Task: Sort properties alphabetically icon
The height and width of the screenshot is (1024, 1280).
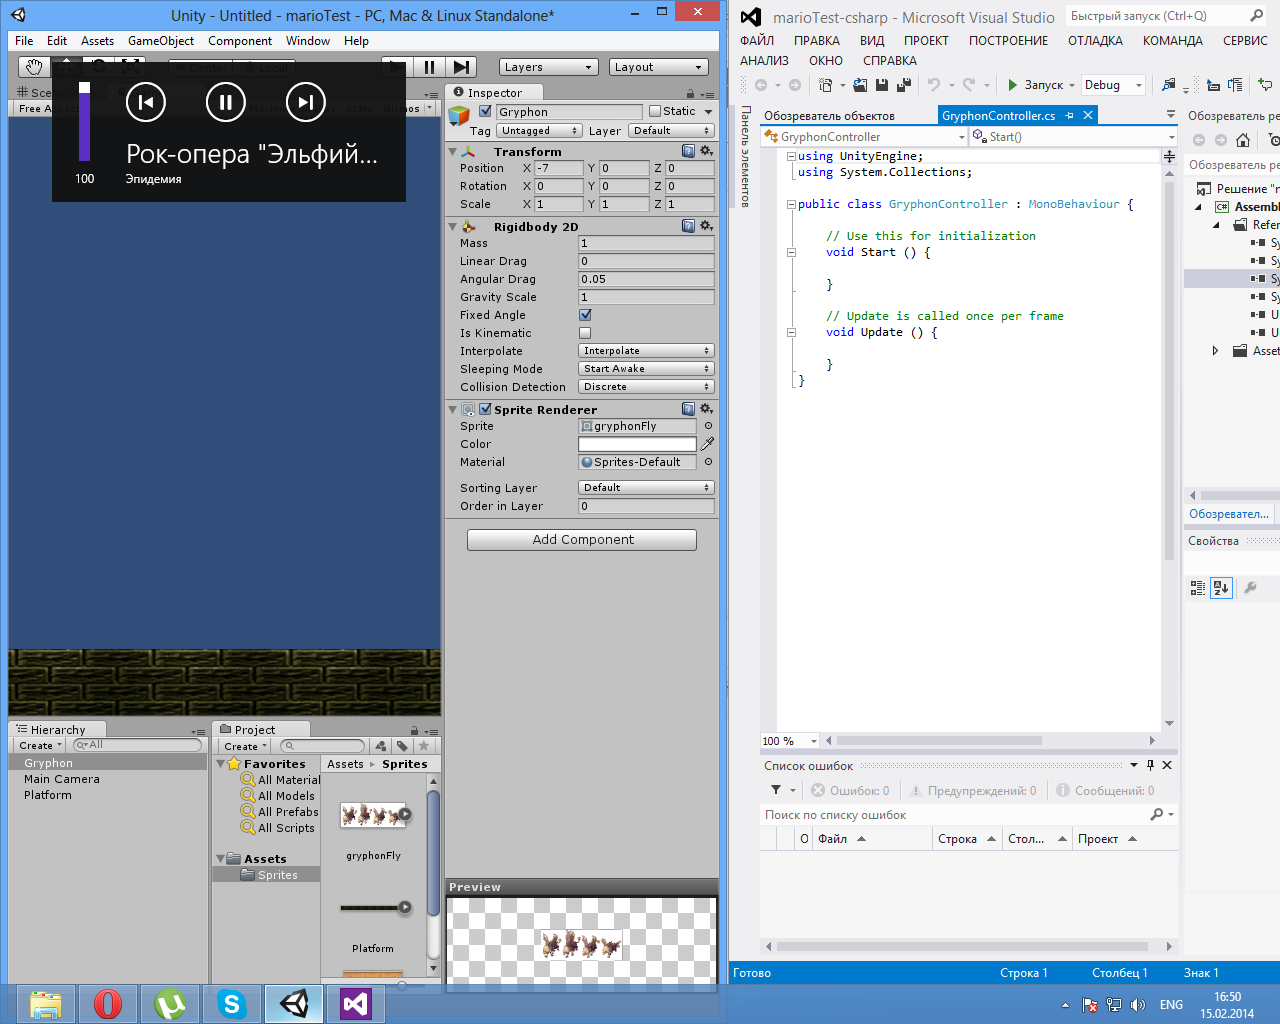Action: pyautogui.click(x=1221, y=588)
